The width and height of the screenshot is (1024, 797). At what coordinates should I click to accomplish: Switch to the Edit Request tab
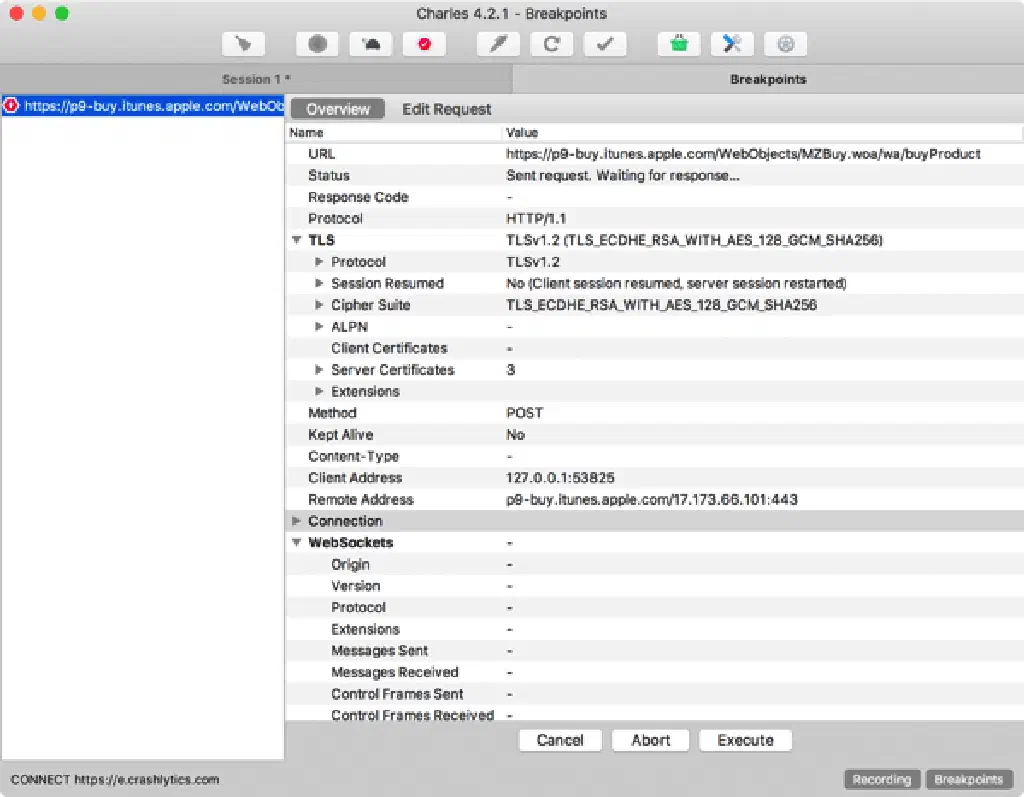[446, 109]
